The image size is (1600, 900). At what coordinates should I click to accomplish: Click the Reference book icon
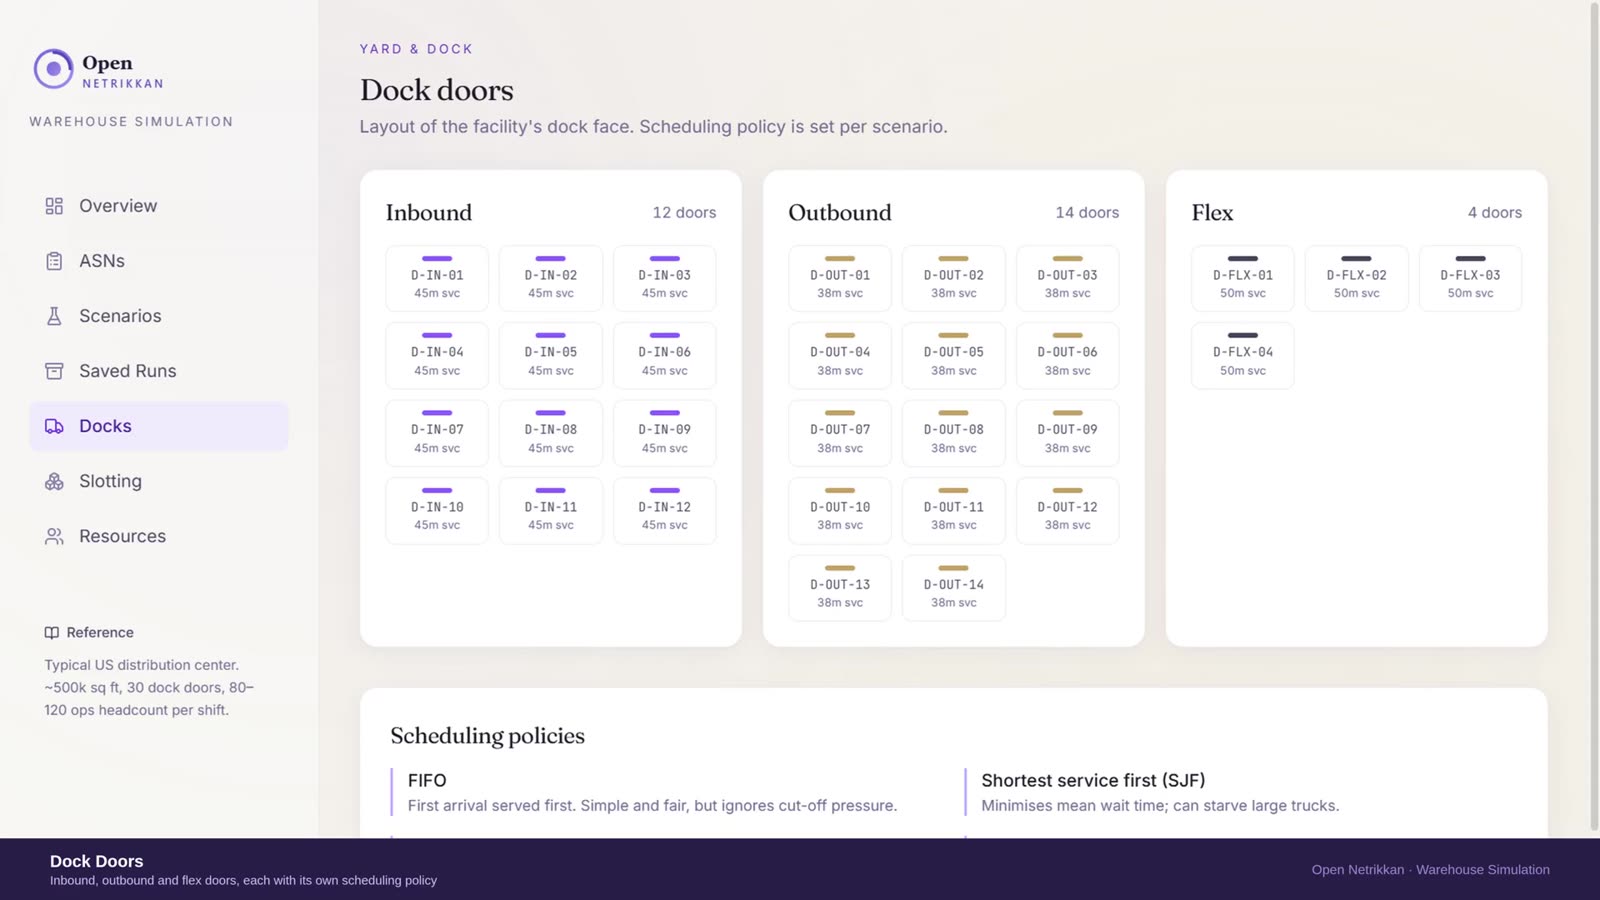point(51,633)
